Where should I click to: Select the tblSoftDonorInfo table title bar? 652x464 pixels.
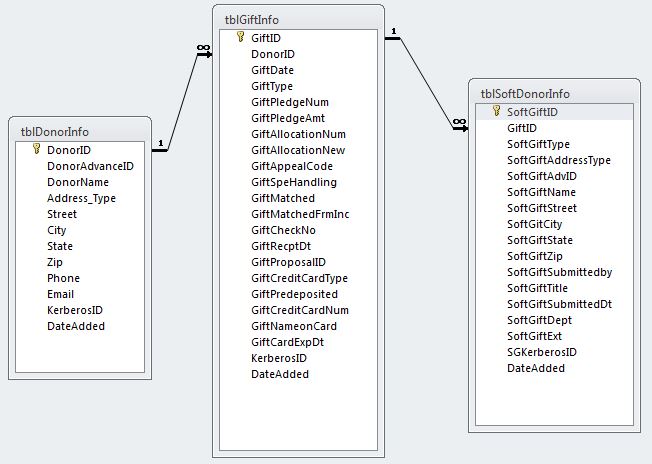point(554,94)
